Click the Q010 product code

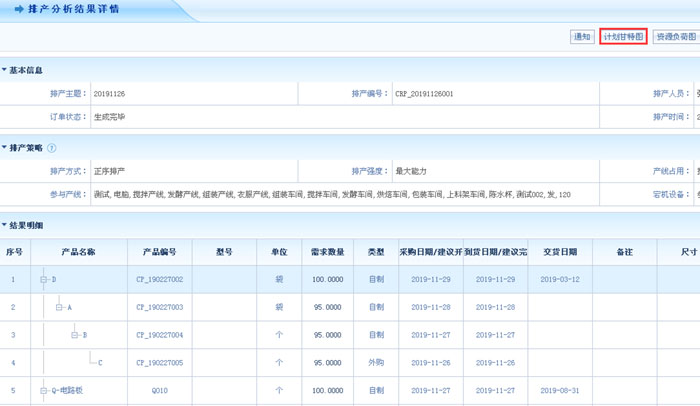[159, 390]
